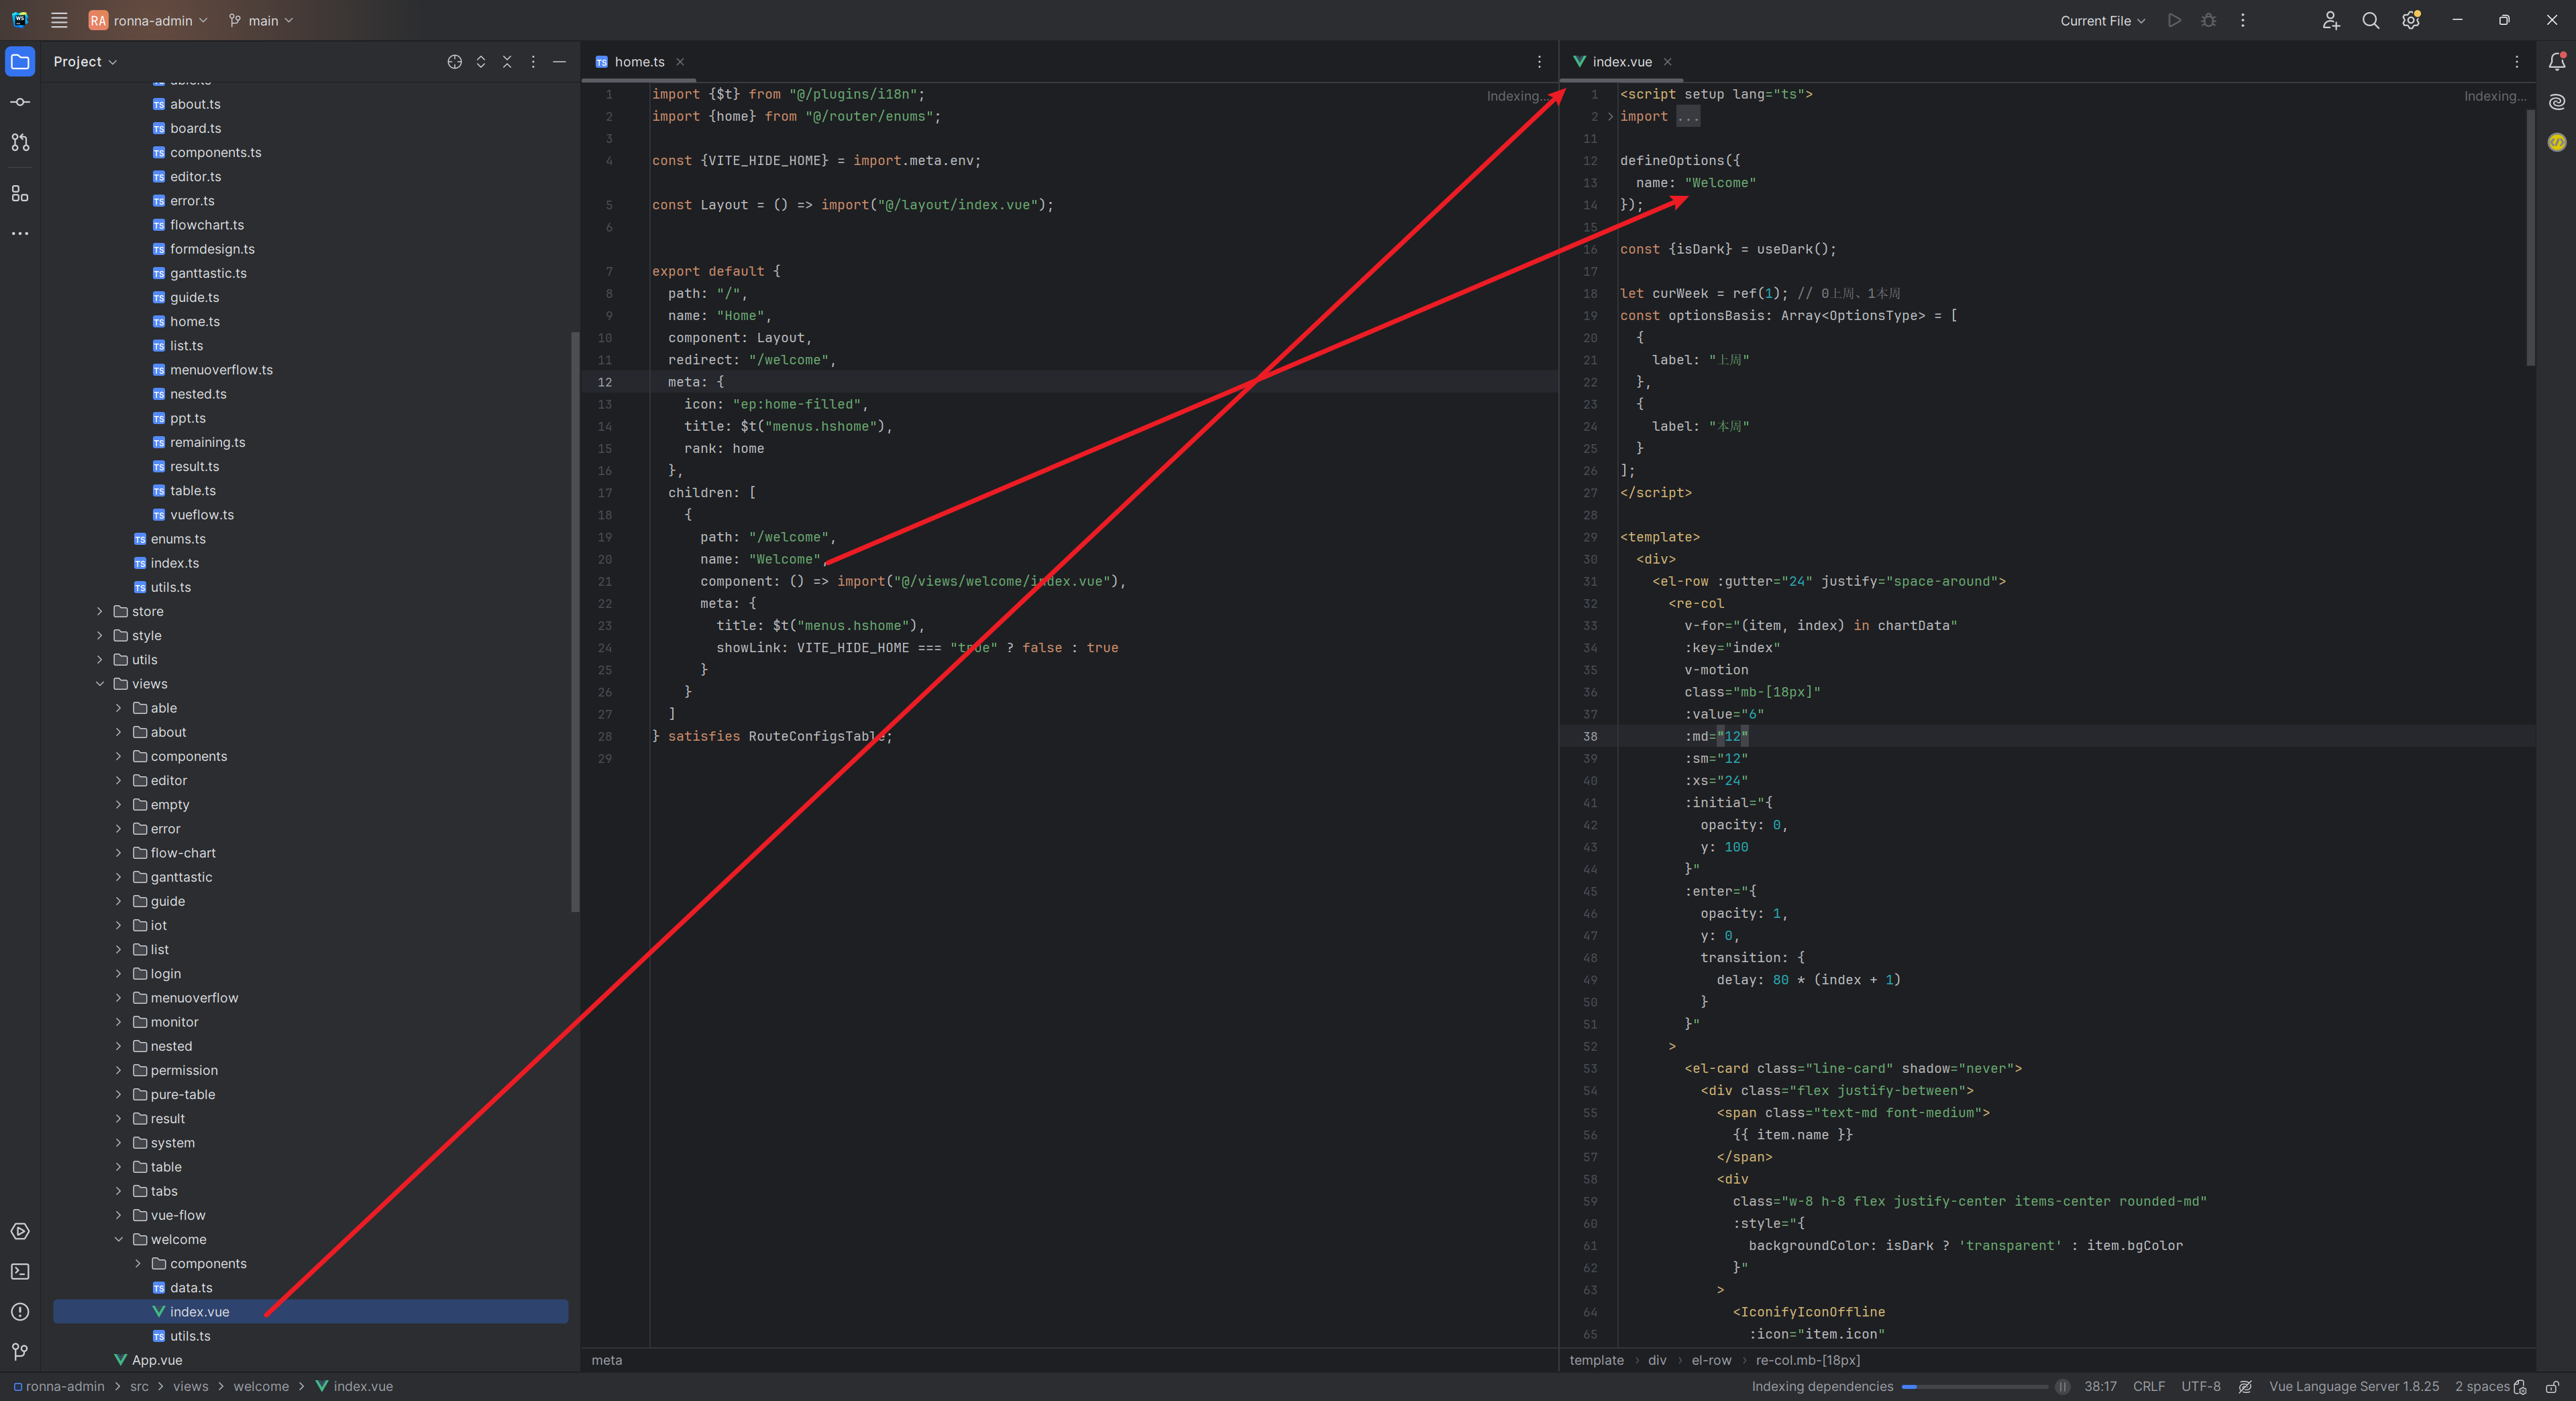Toggle inspections highlighting icon in status bar

pos(2245,1386)
